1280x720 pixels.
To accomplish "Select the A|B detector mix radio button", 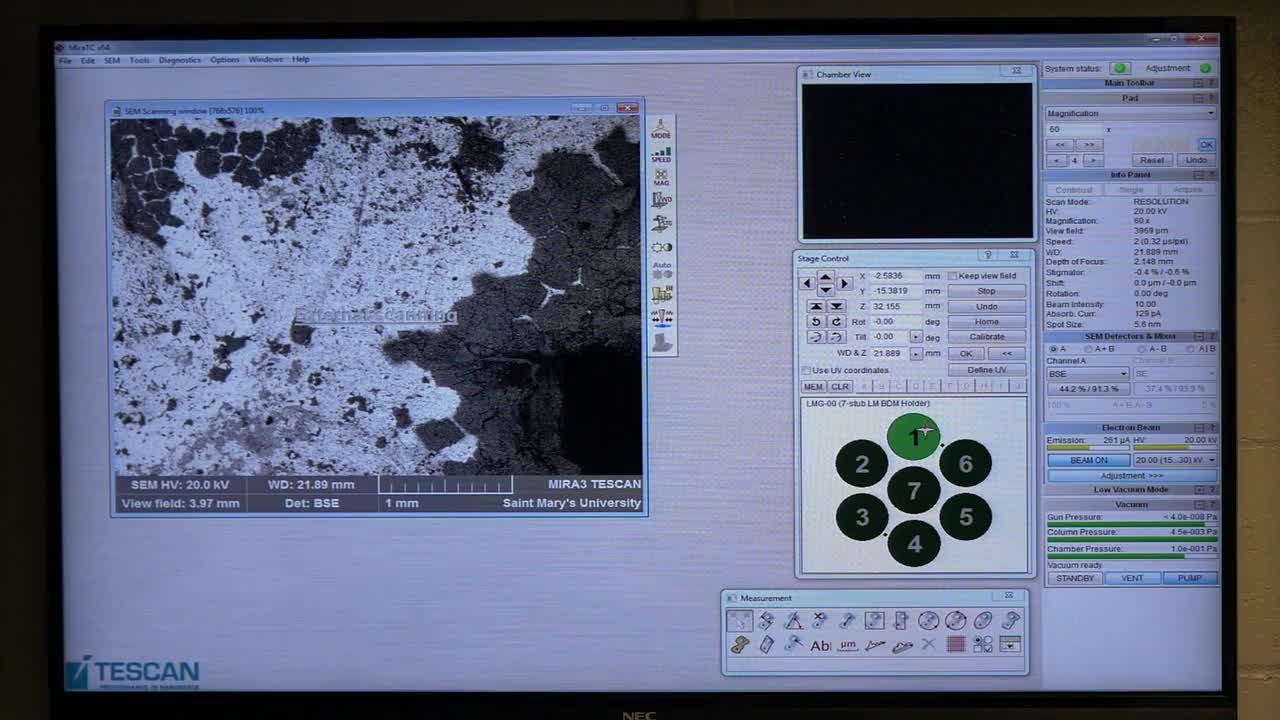I will (1190, 349).
